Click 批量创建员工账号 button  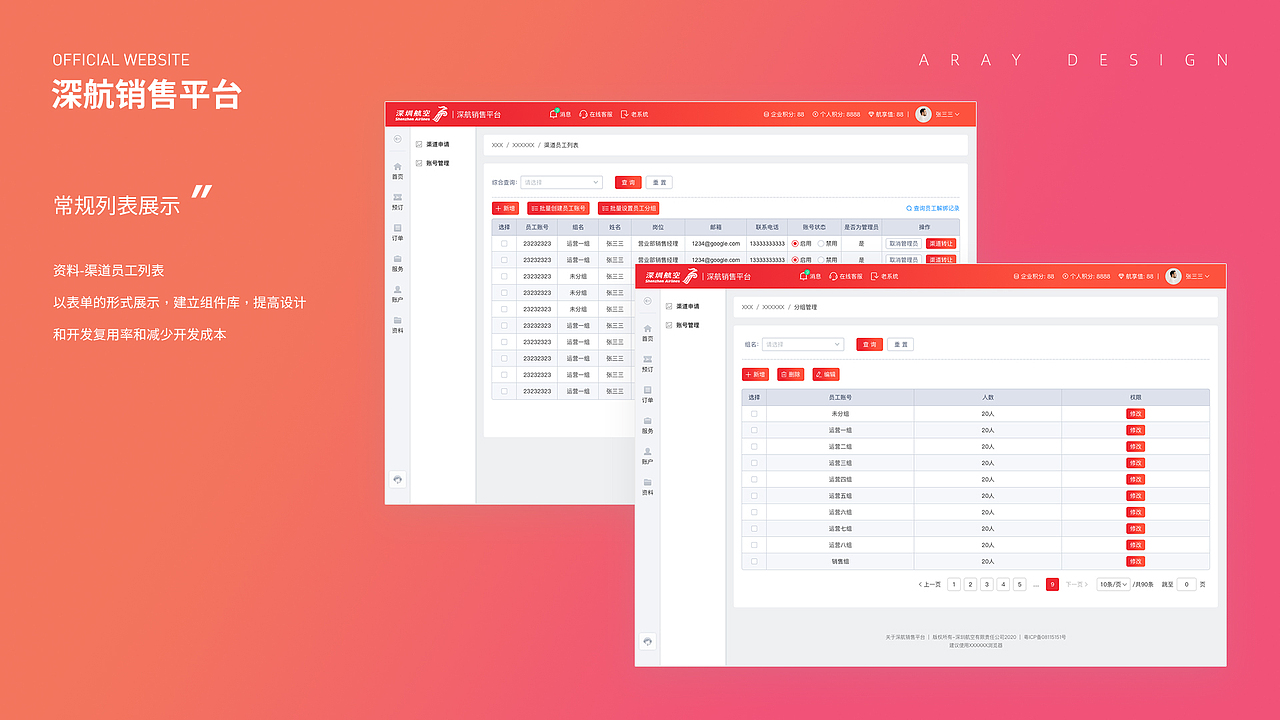[558, 208]
